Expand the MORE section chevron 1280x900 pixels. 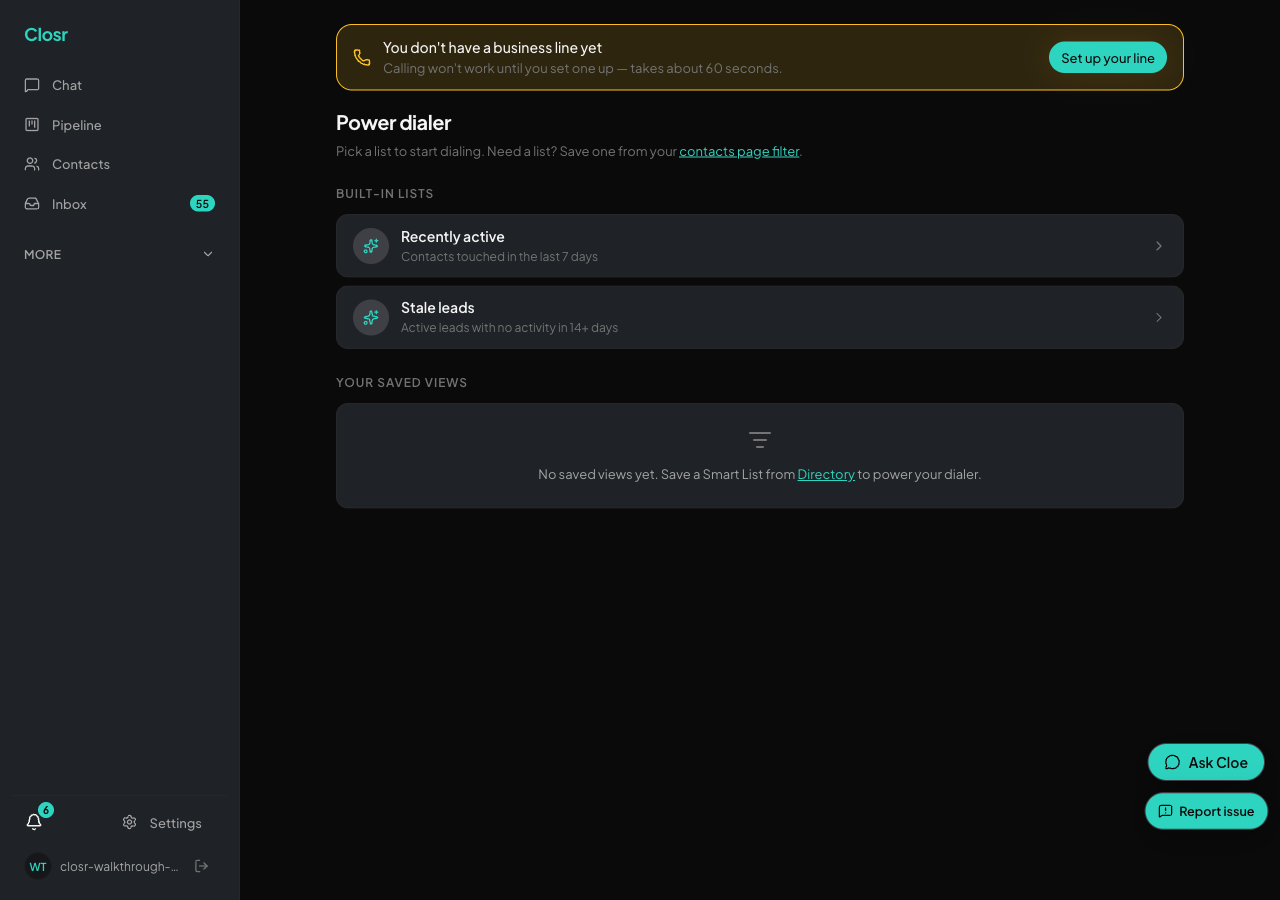pyautogui.click(x=208, y=254)
